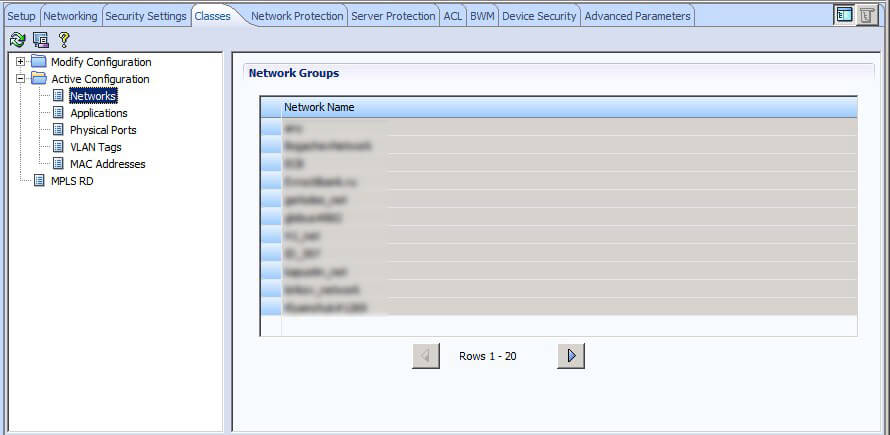
Task: Click the Applications list icon in tree
Action: coord(58,113)
